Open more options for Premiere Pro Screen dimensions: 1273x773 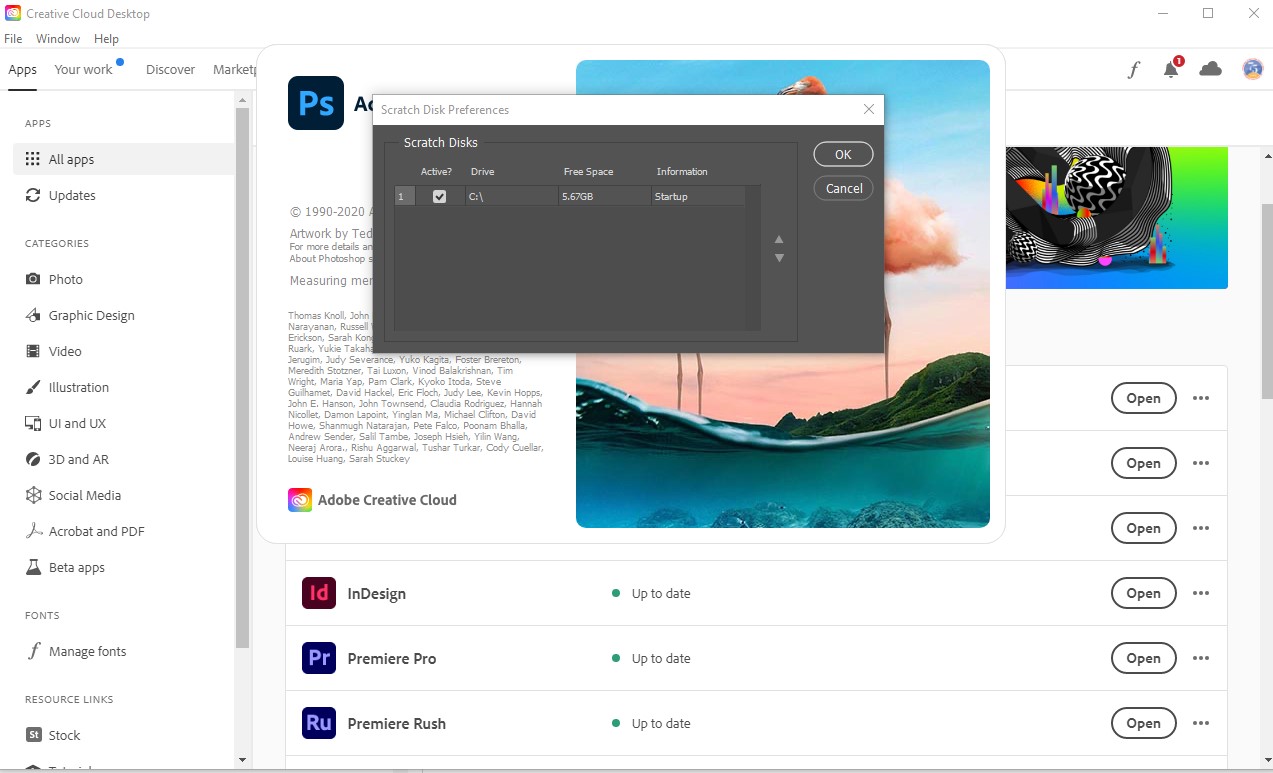(x=1200, y=658)
